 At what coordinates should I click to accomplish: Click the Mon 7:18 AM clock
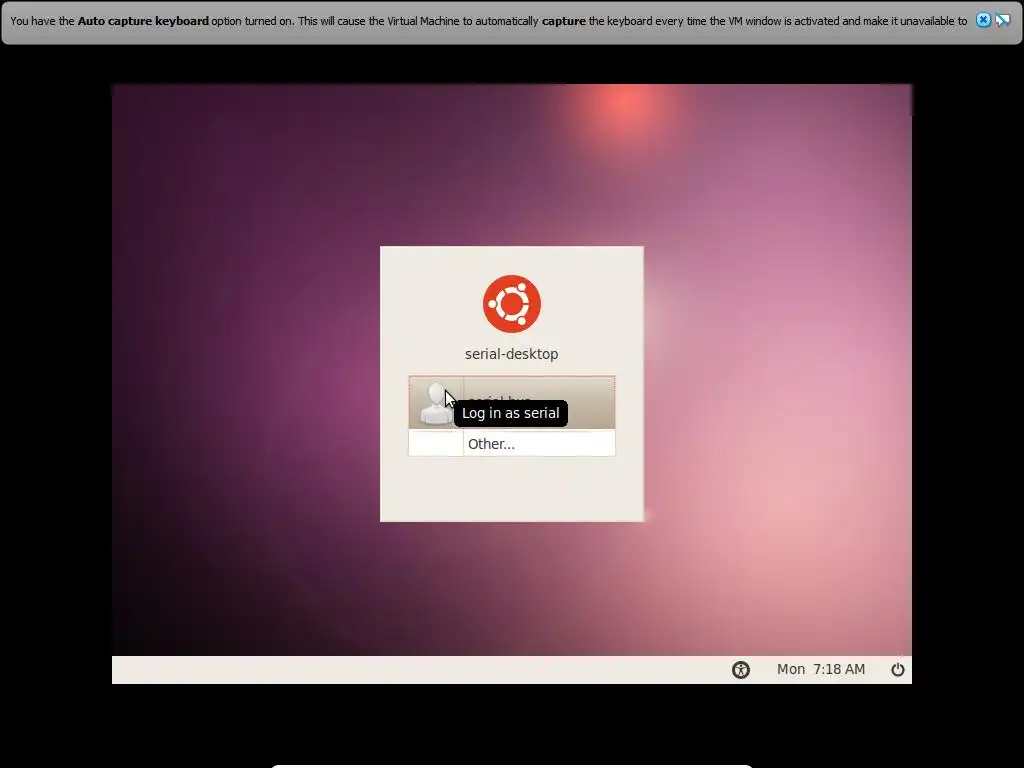pyautogui.click(x=821, y=669)
